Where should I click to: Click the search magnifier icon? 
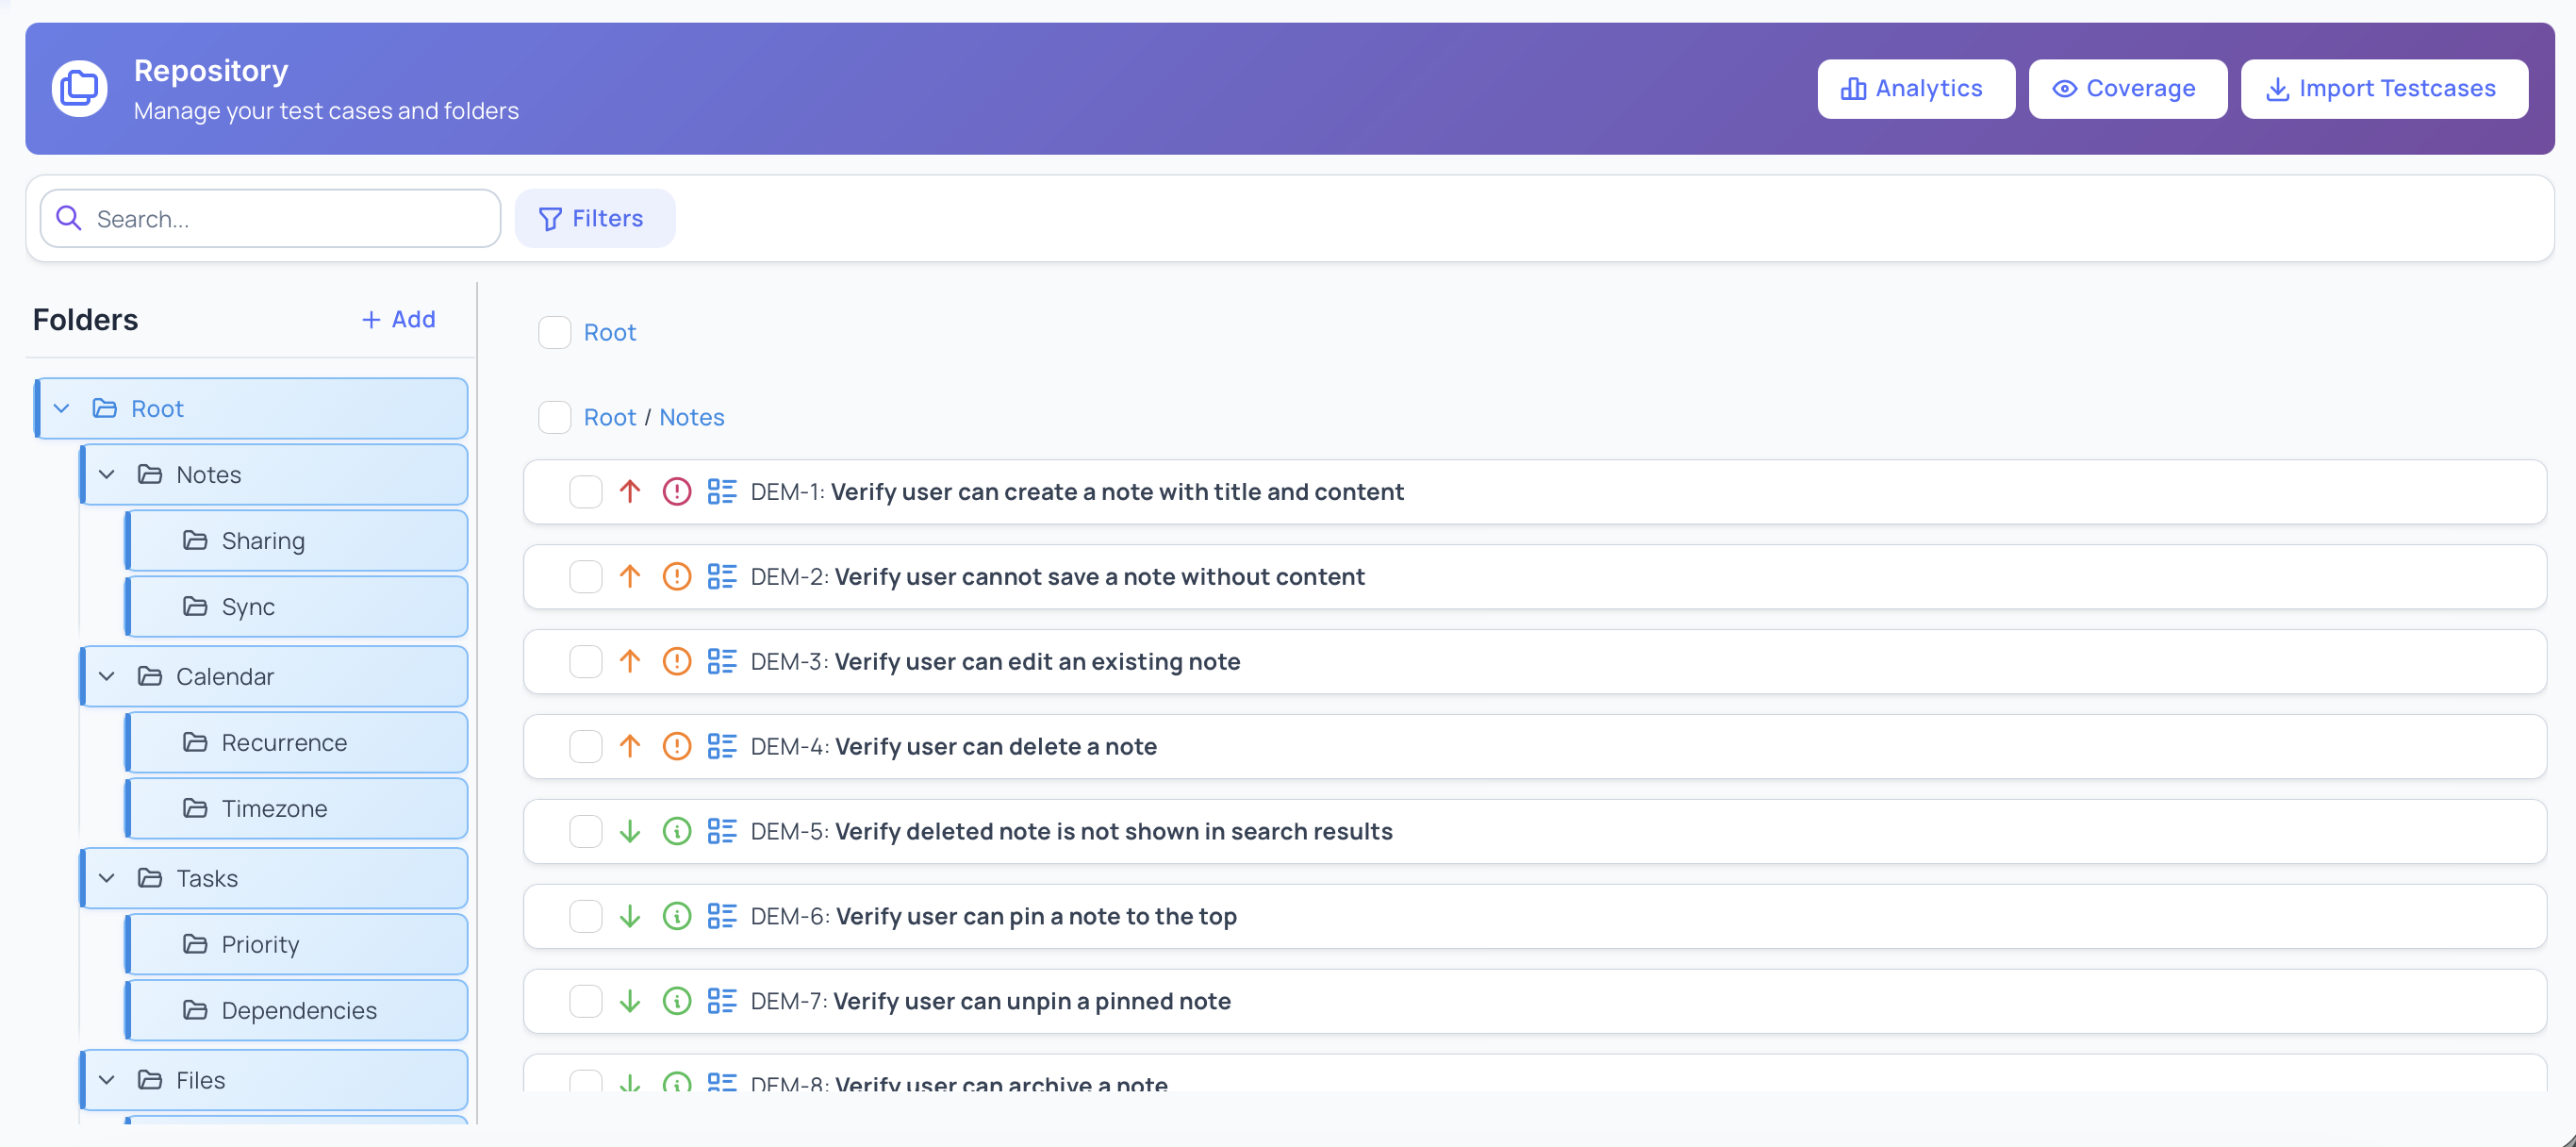tap(68, 217)
